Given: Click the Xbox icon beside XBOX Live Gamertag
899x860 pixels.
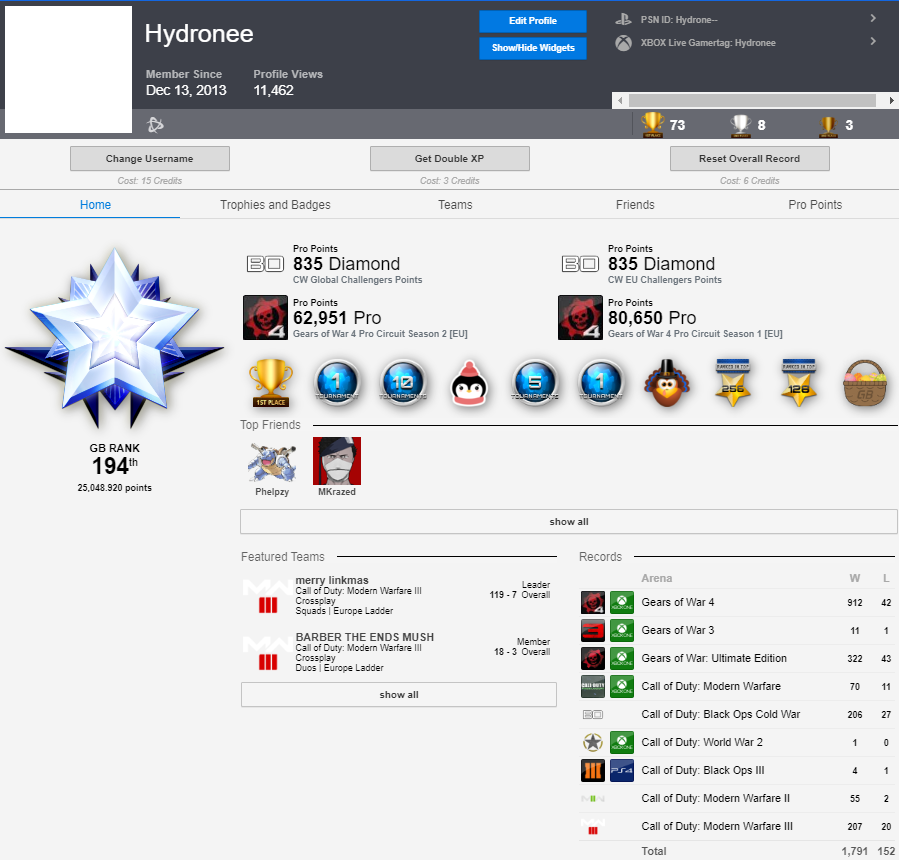Looking at the screenshot, I should [623, 43].
